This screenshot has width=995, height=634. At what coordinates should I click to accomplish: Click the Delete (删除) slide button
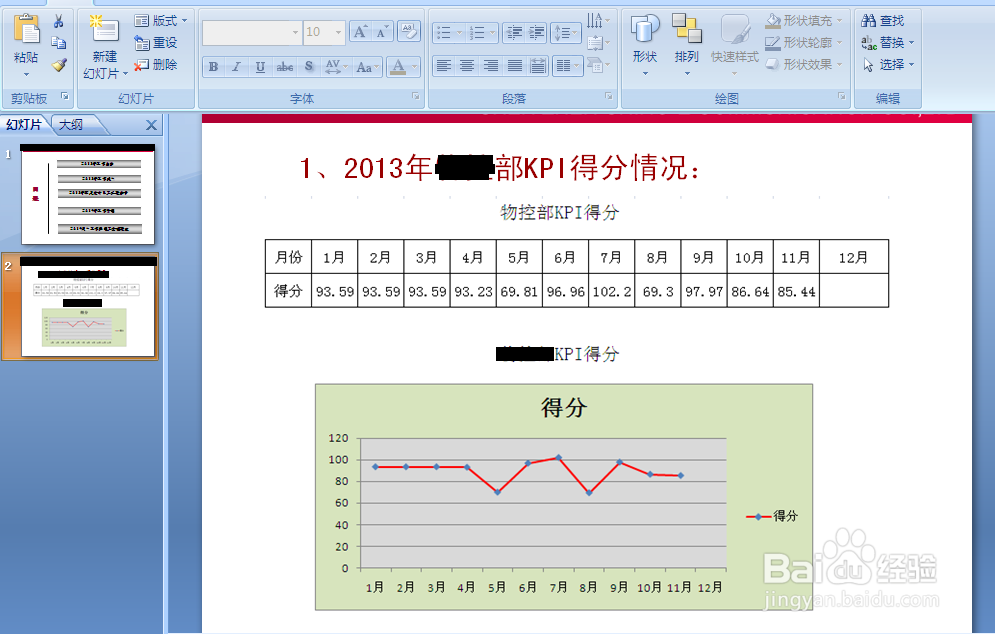155,65
